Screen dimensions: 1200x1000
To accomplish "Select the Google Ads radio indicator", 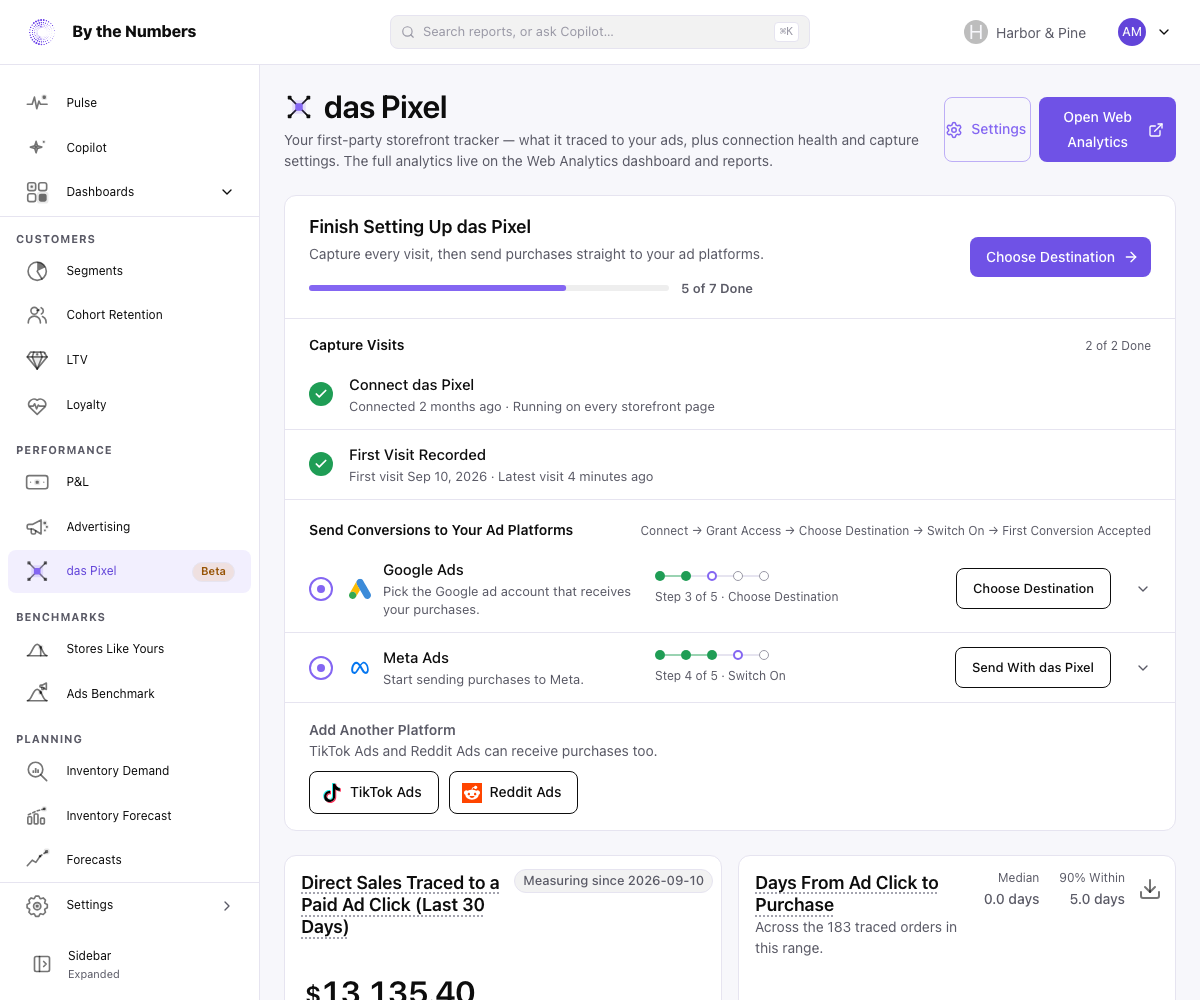I will (321, 589).
